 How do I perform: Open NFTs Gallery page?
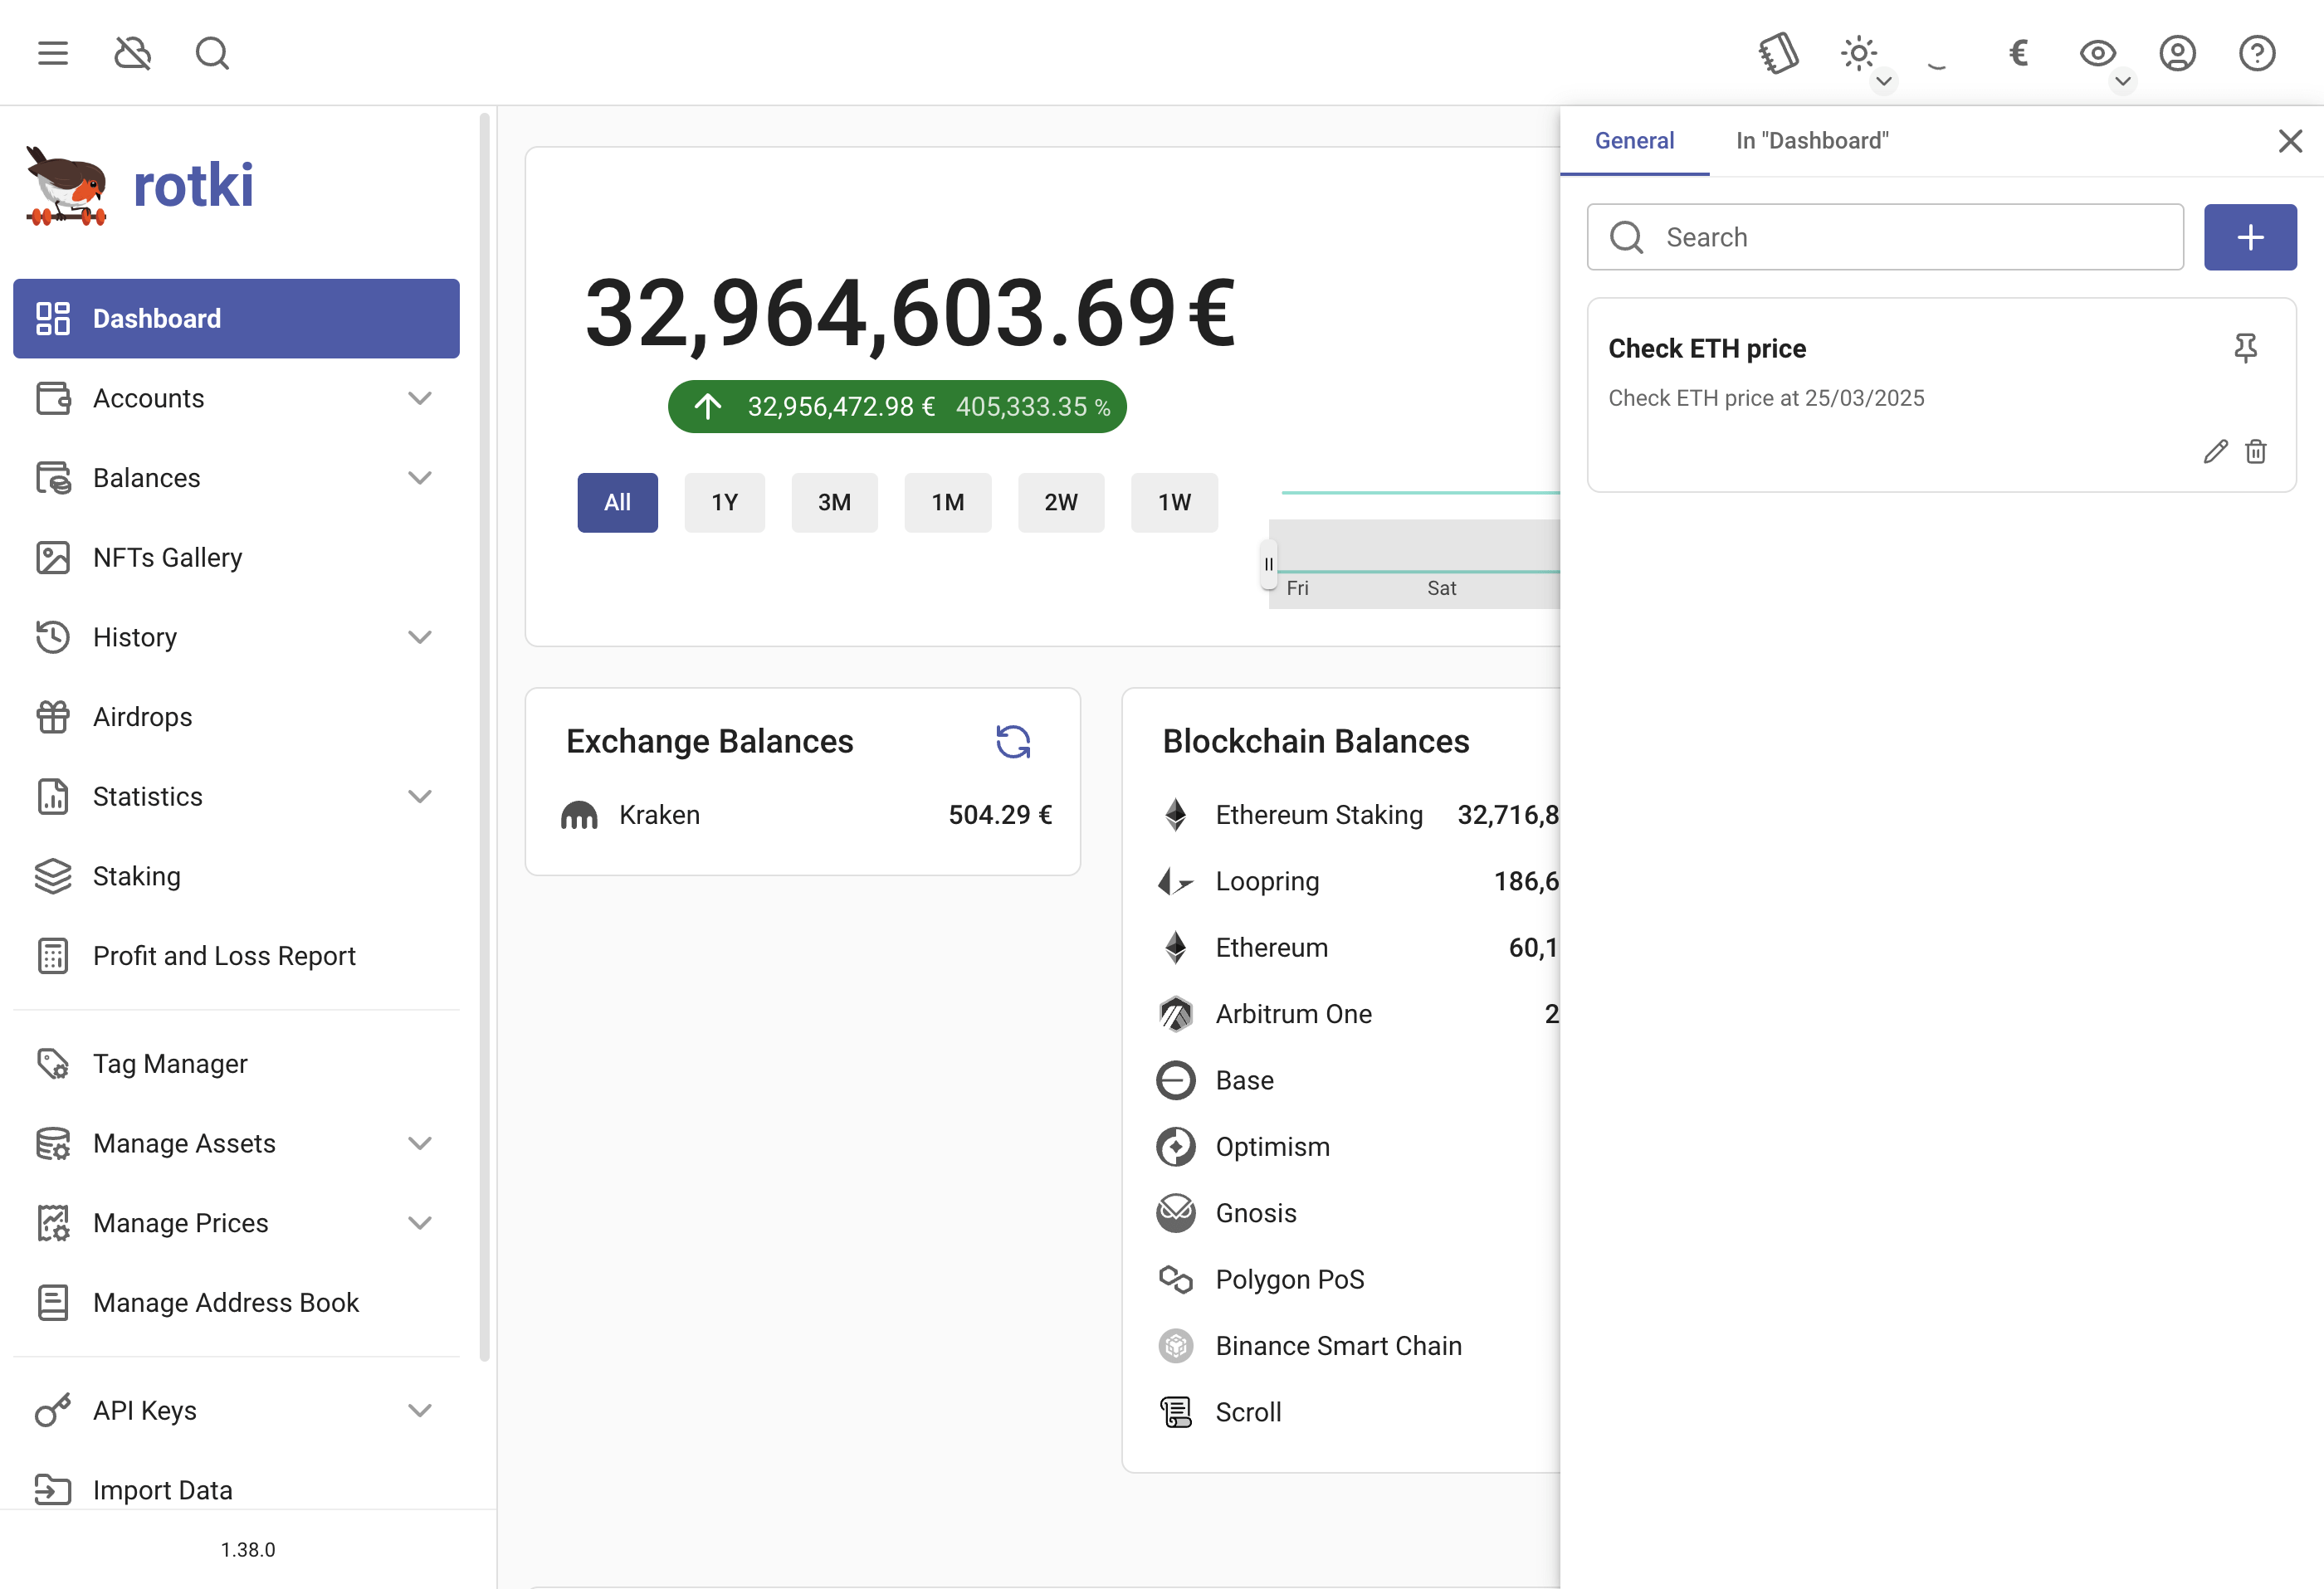click(236, 557)
